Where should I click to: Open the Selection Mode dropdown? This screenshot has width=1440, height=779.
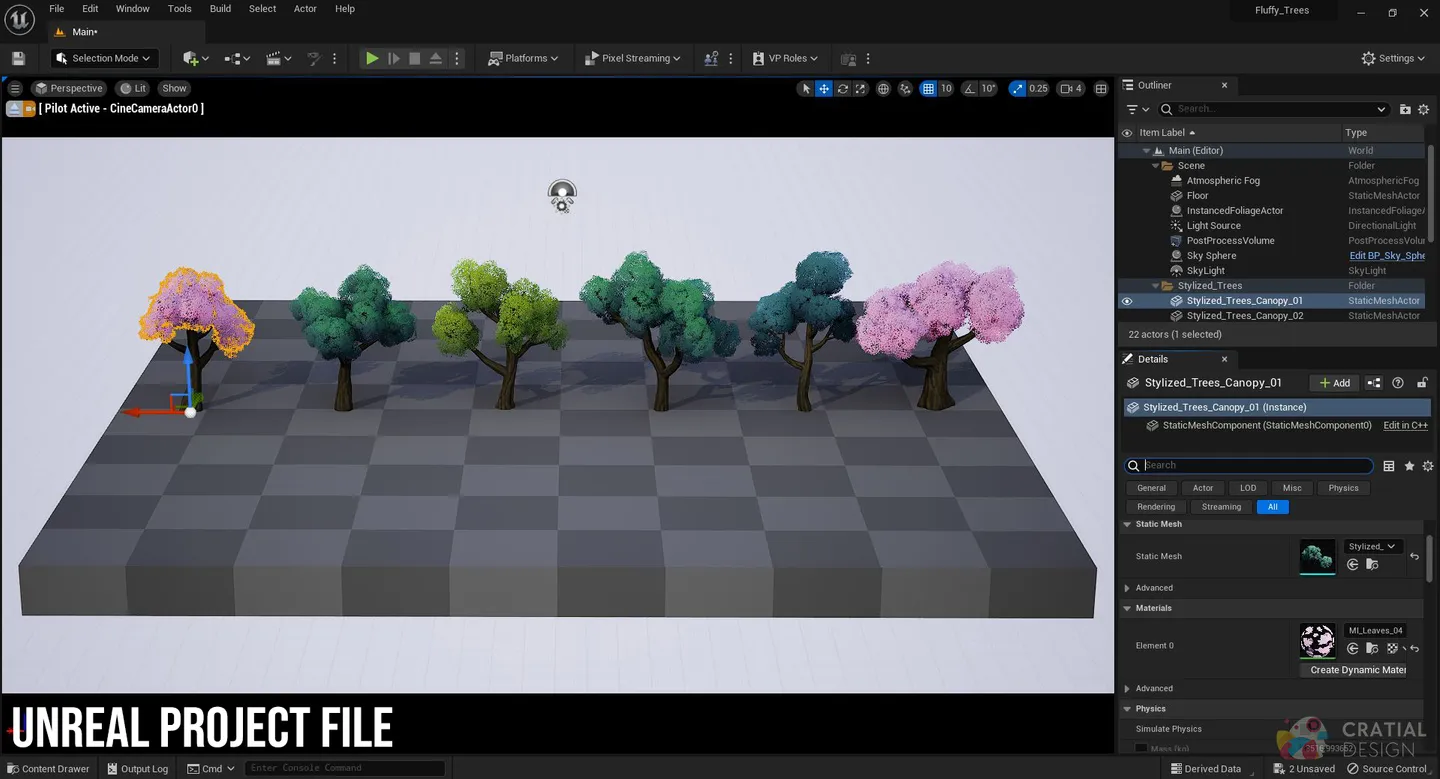click(104, 58)
